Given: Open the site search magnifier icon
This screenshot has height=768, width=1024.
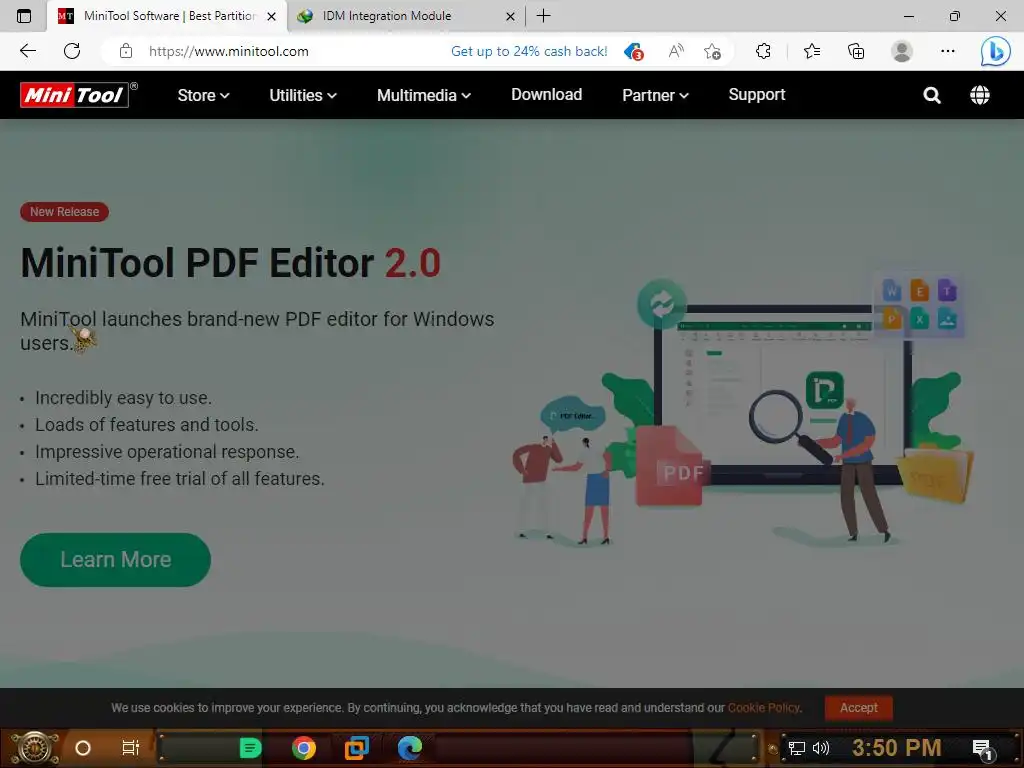Looking at the screenshot, I should click(x=932, y=95).
